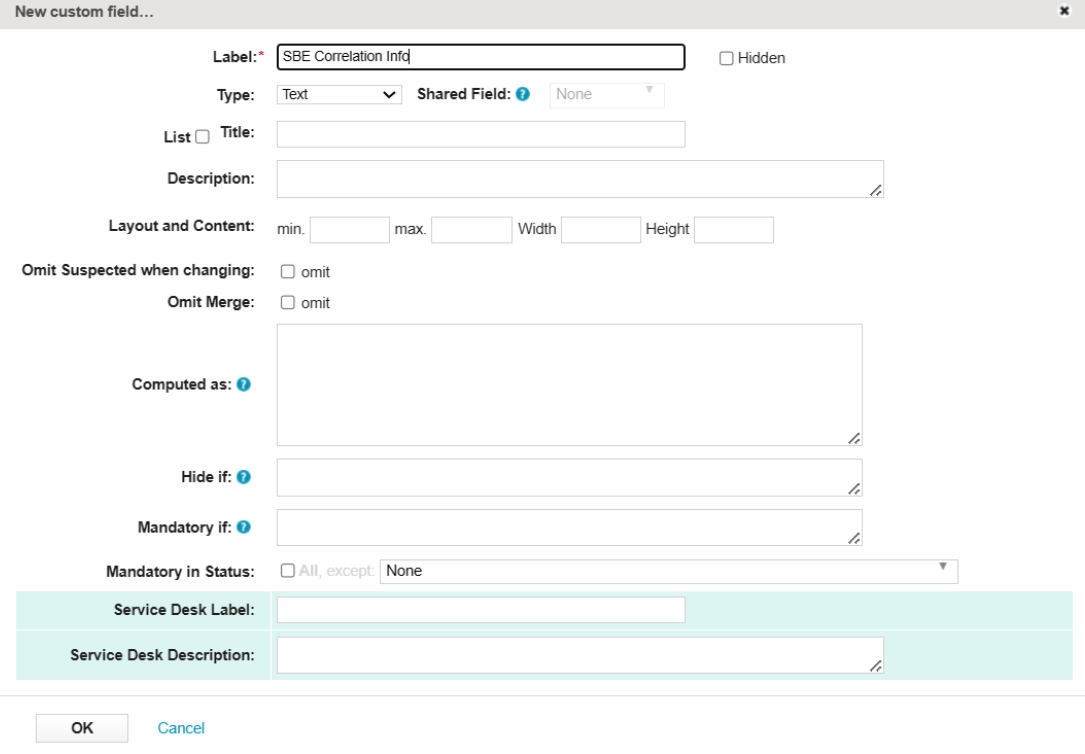The image size is (1085, 754).
Task: Click the Computed as text area
Action: (568, 385)
